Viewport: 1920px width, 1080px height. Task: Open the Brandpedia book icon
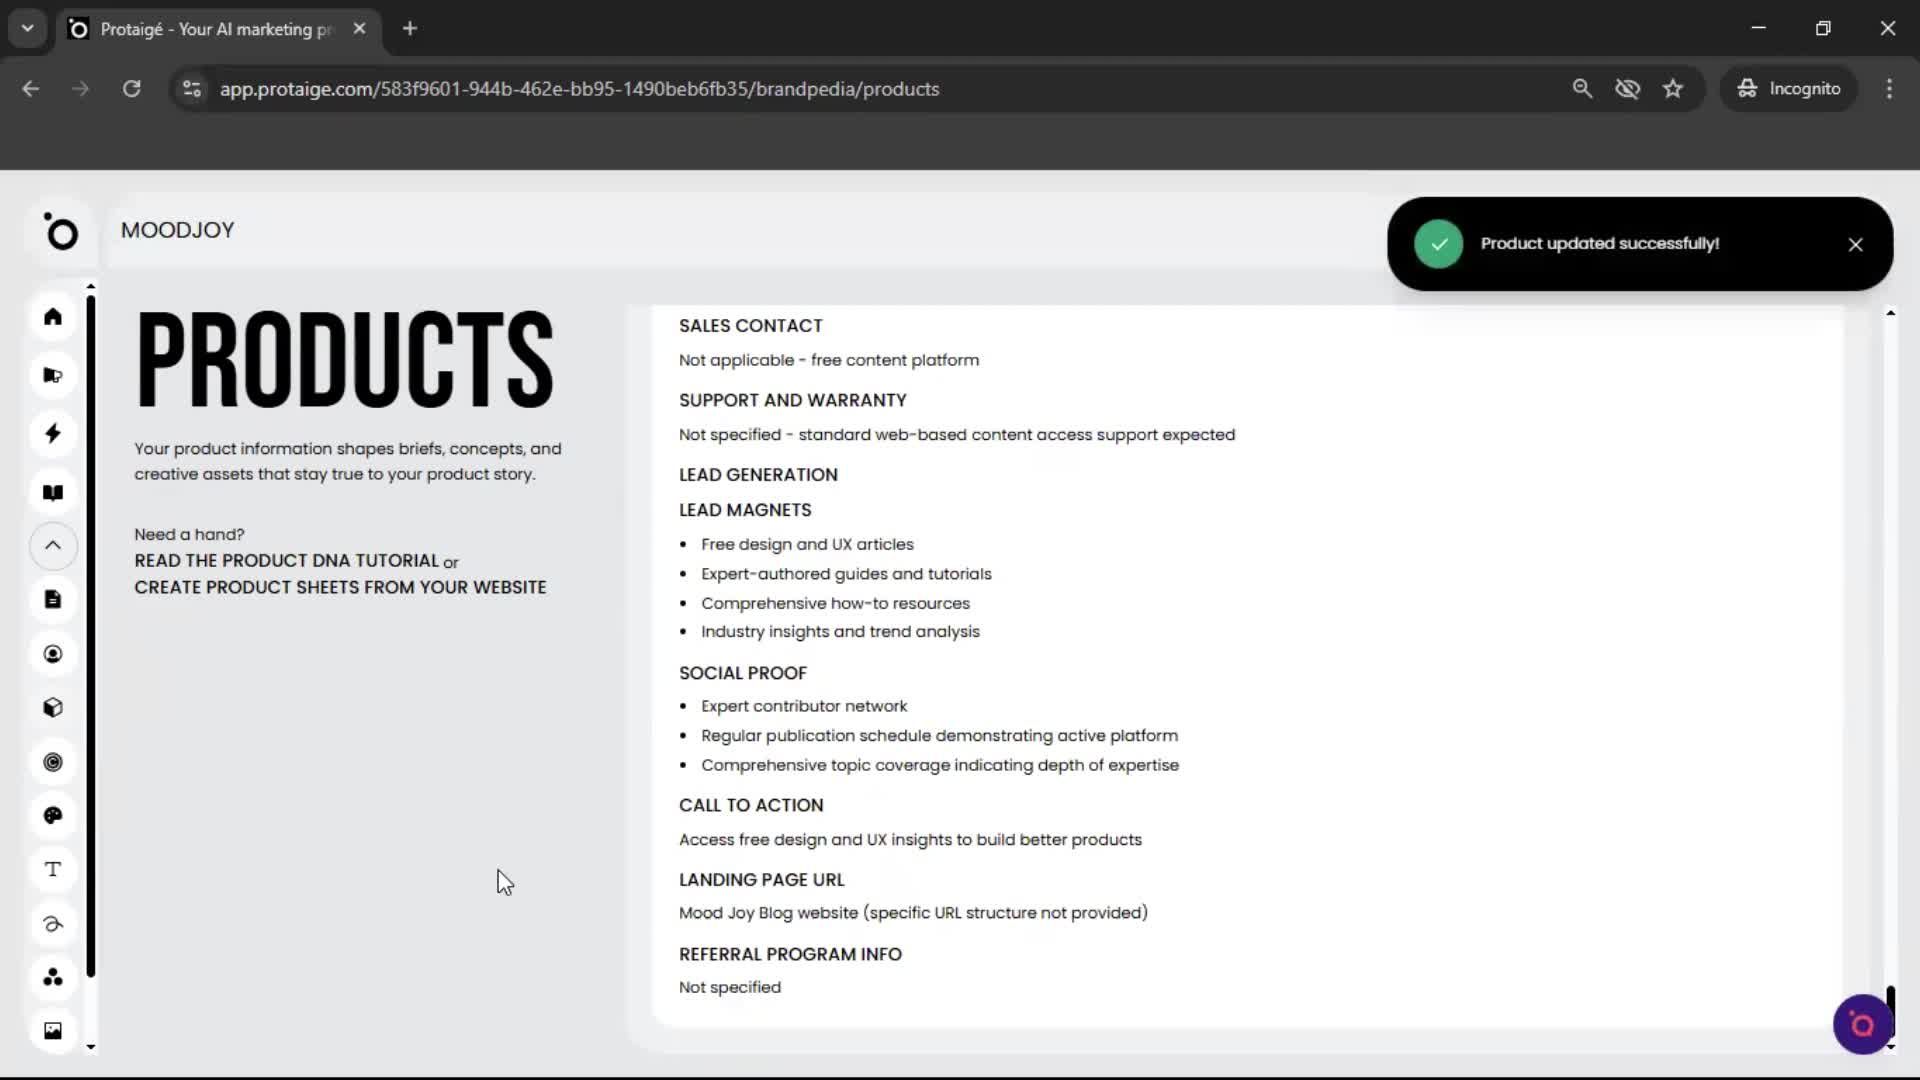52,492
